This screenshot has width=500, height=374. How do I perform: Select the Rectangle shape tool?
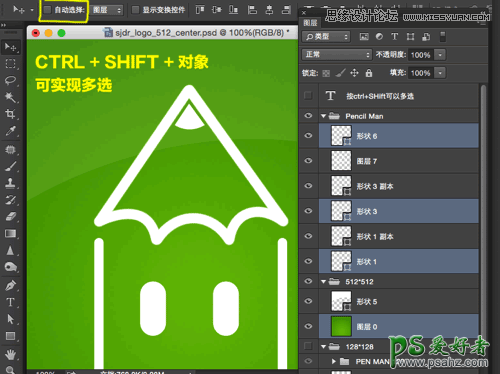pos(10,336)
